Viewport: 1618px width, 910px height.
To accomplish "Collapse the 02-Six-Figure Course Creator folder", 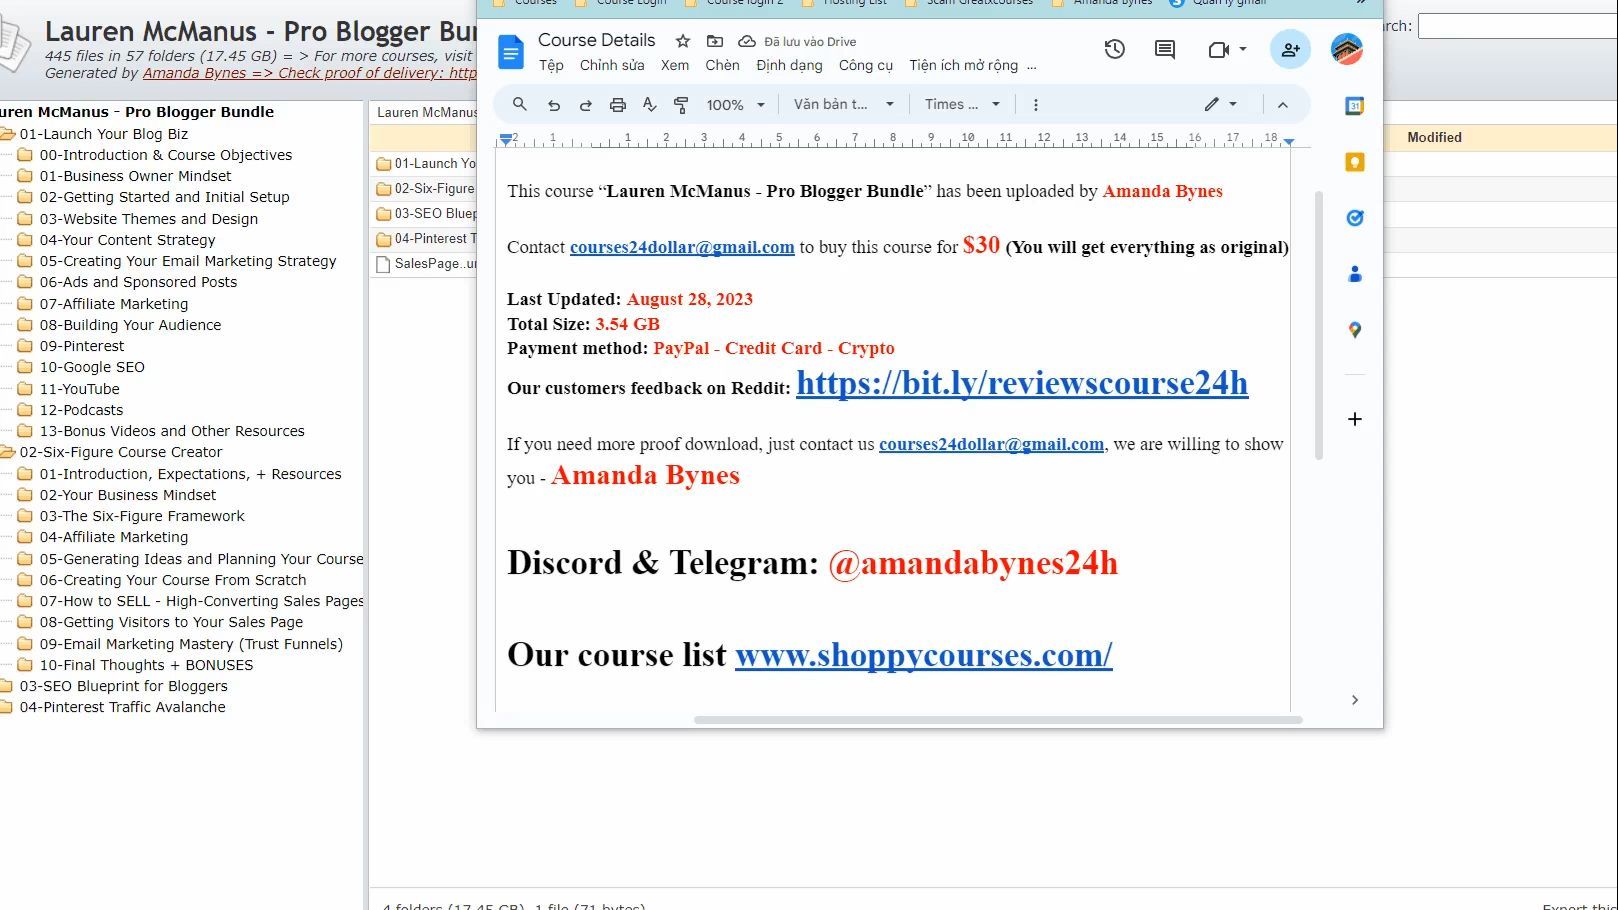I will (7, 452).
